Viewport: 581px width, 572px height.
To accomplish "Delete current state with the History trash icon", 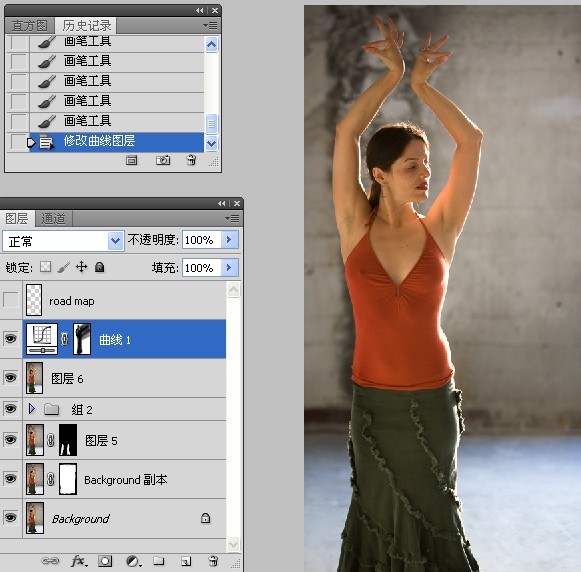I will (191, 160).
